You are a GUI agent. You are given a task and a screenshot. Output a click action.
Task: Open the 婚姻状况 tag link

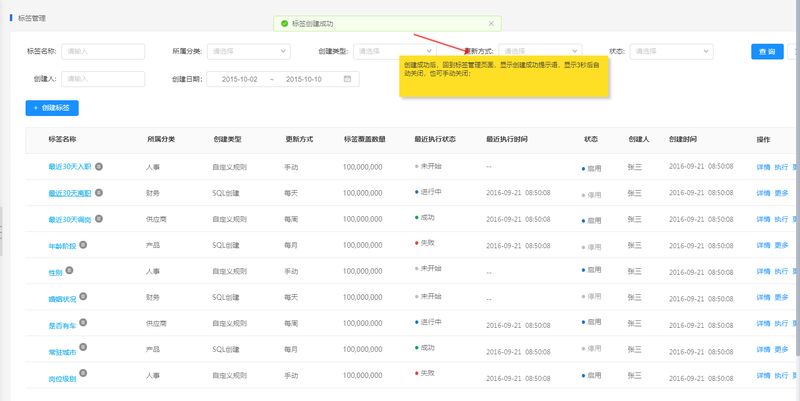pyautogui.click(x=62, y=298)
